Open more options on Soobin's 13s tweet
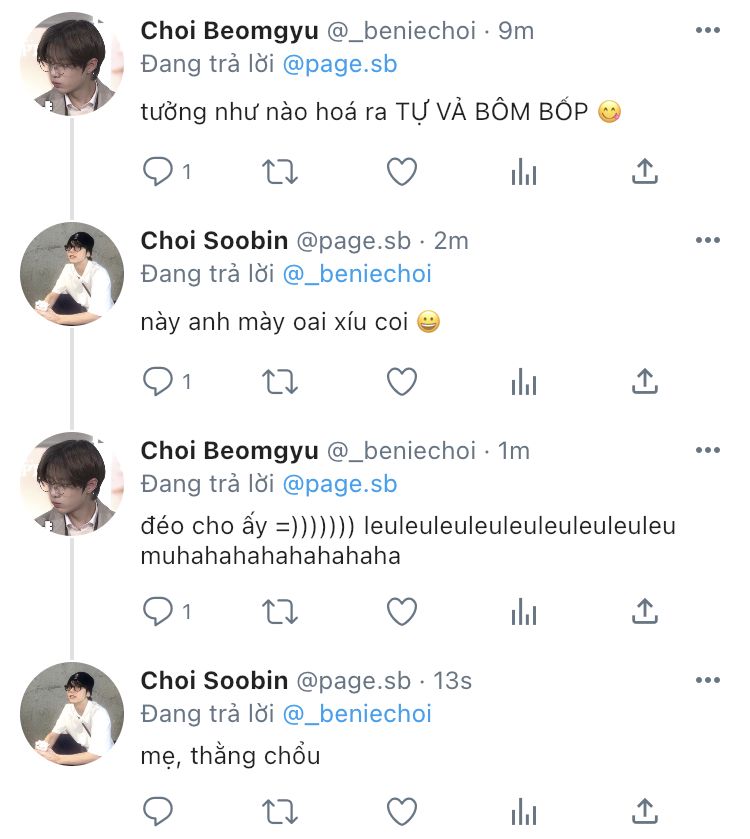The image size is (750, 839). click(707, 681)
